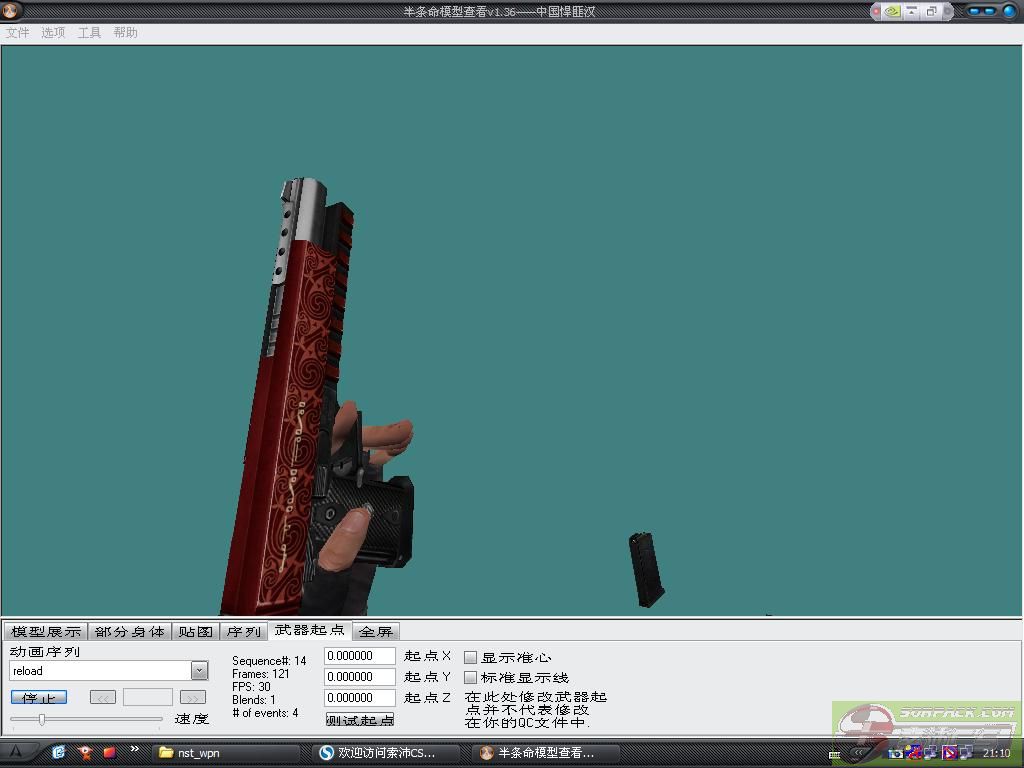Expand hidden system tray icons
1024x768 pixels.
[857, 753]
